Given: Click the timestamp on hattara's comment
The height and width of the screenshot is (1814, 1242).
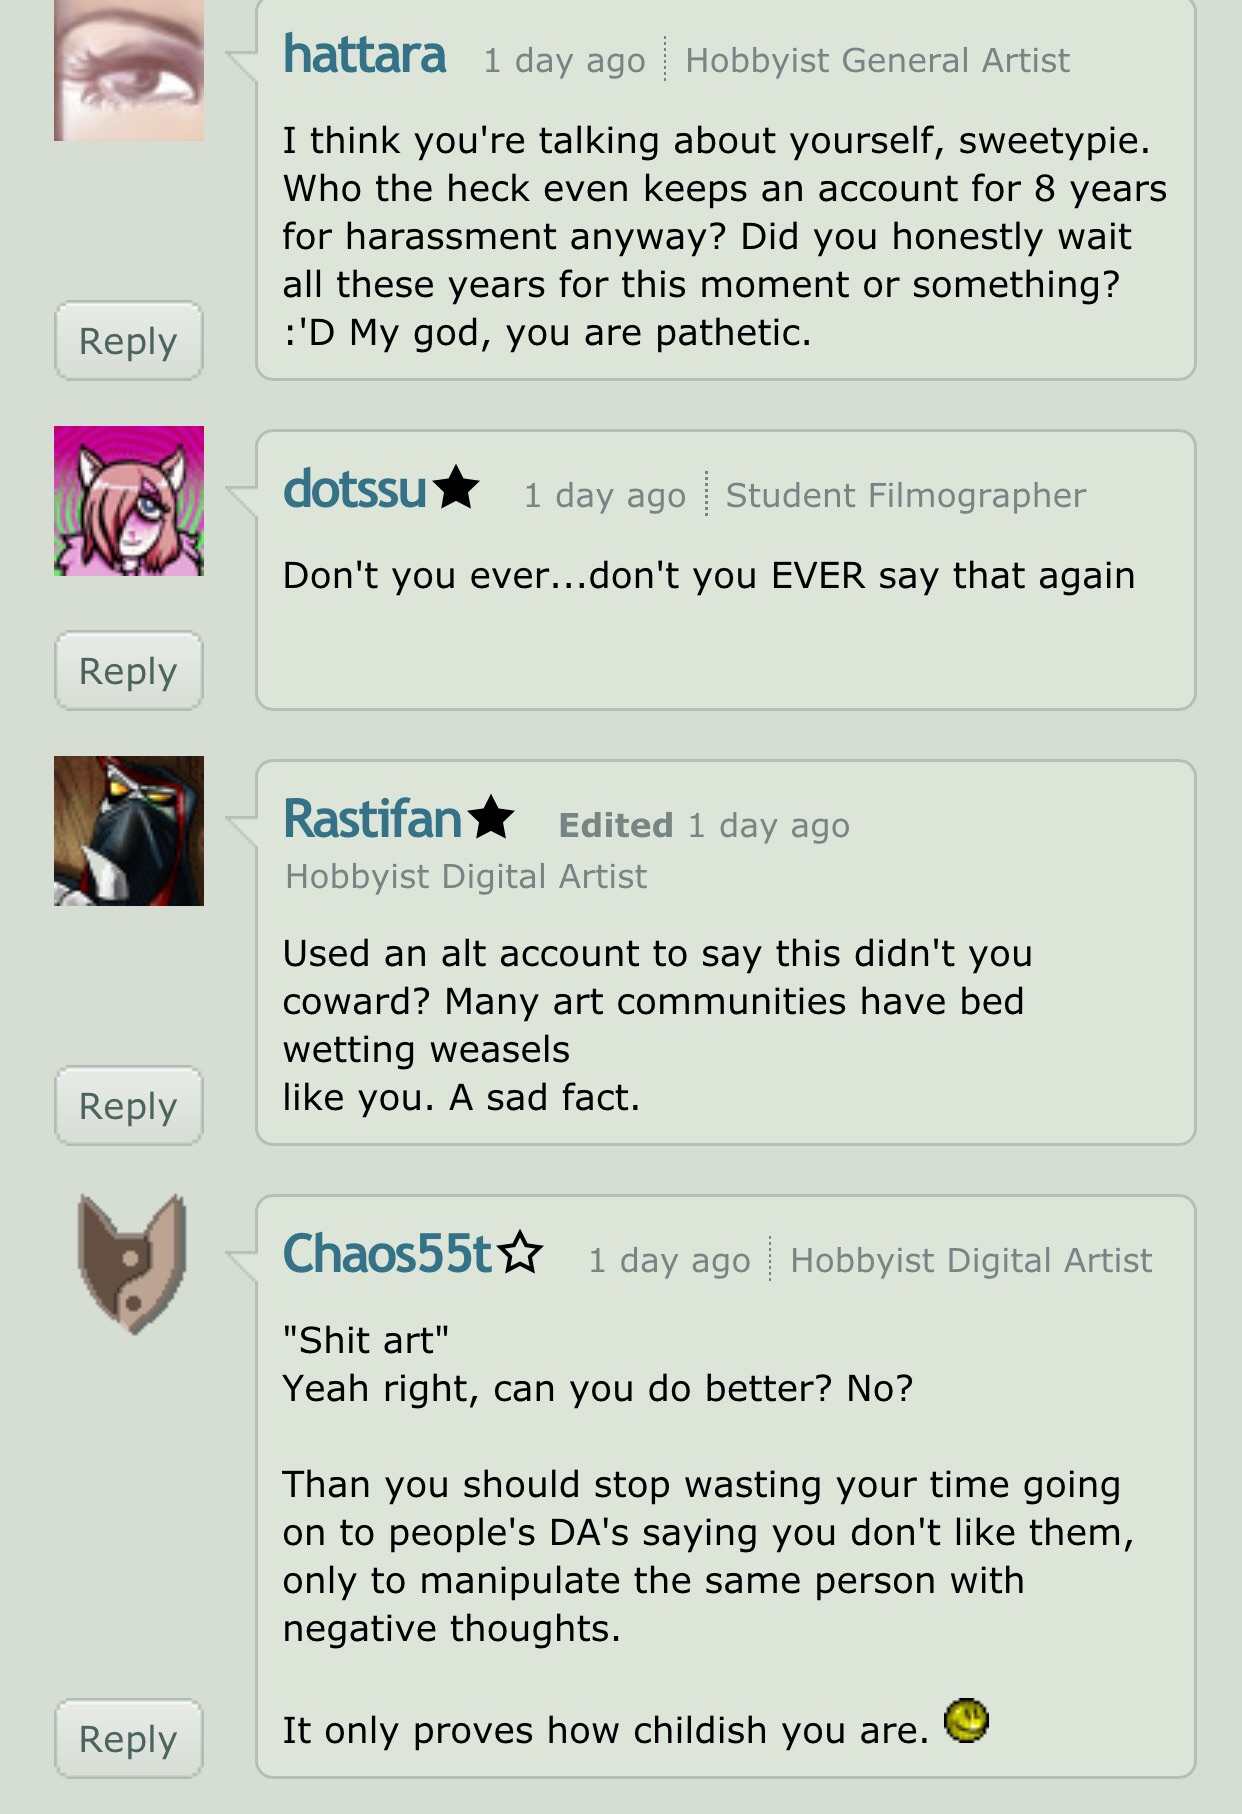Looking at the screenshot, I should (565, 61).
